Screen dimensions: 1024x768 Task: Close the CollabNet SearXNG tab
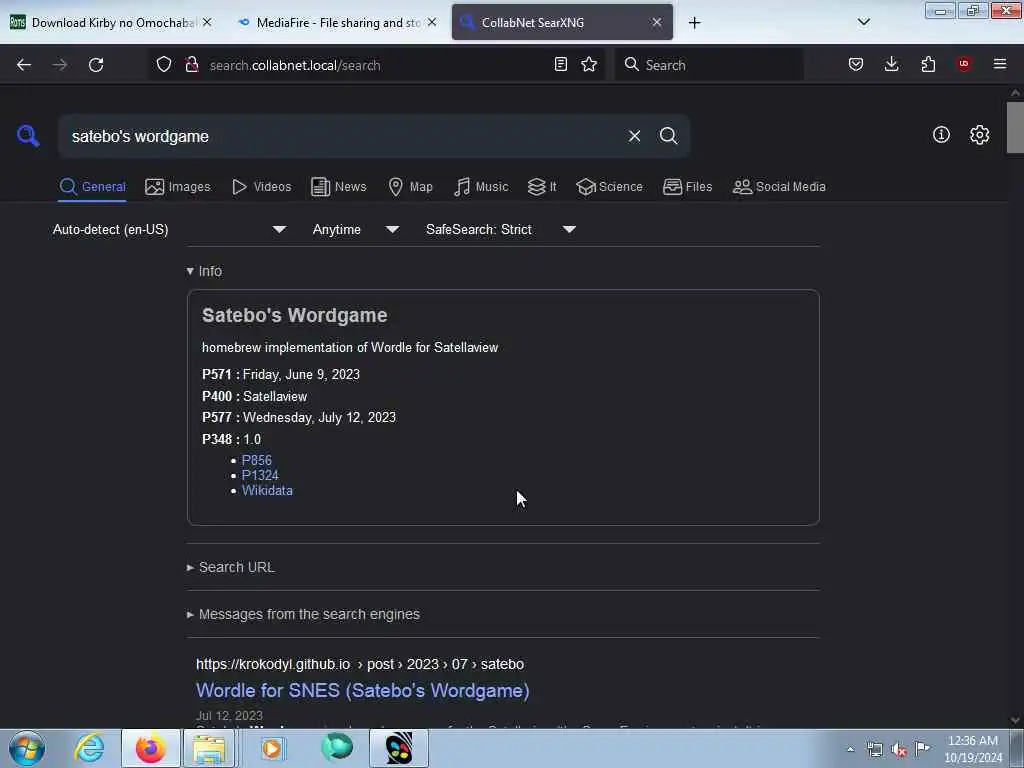tap(656, 22)
